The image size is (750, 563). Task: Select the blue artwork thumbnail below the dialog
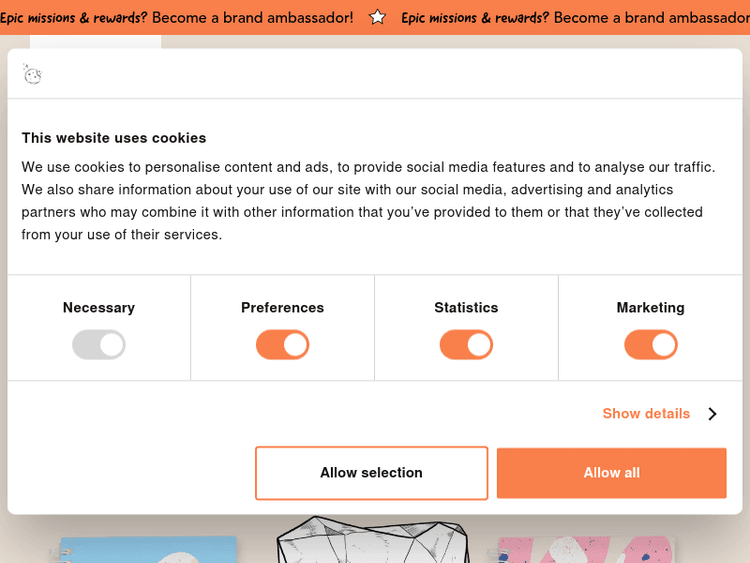click(147, 549)
